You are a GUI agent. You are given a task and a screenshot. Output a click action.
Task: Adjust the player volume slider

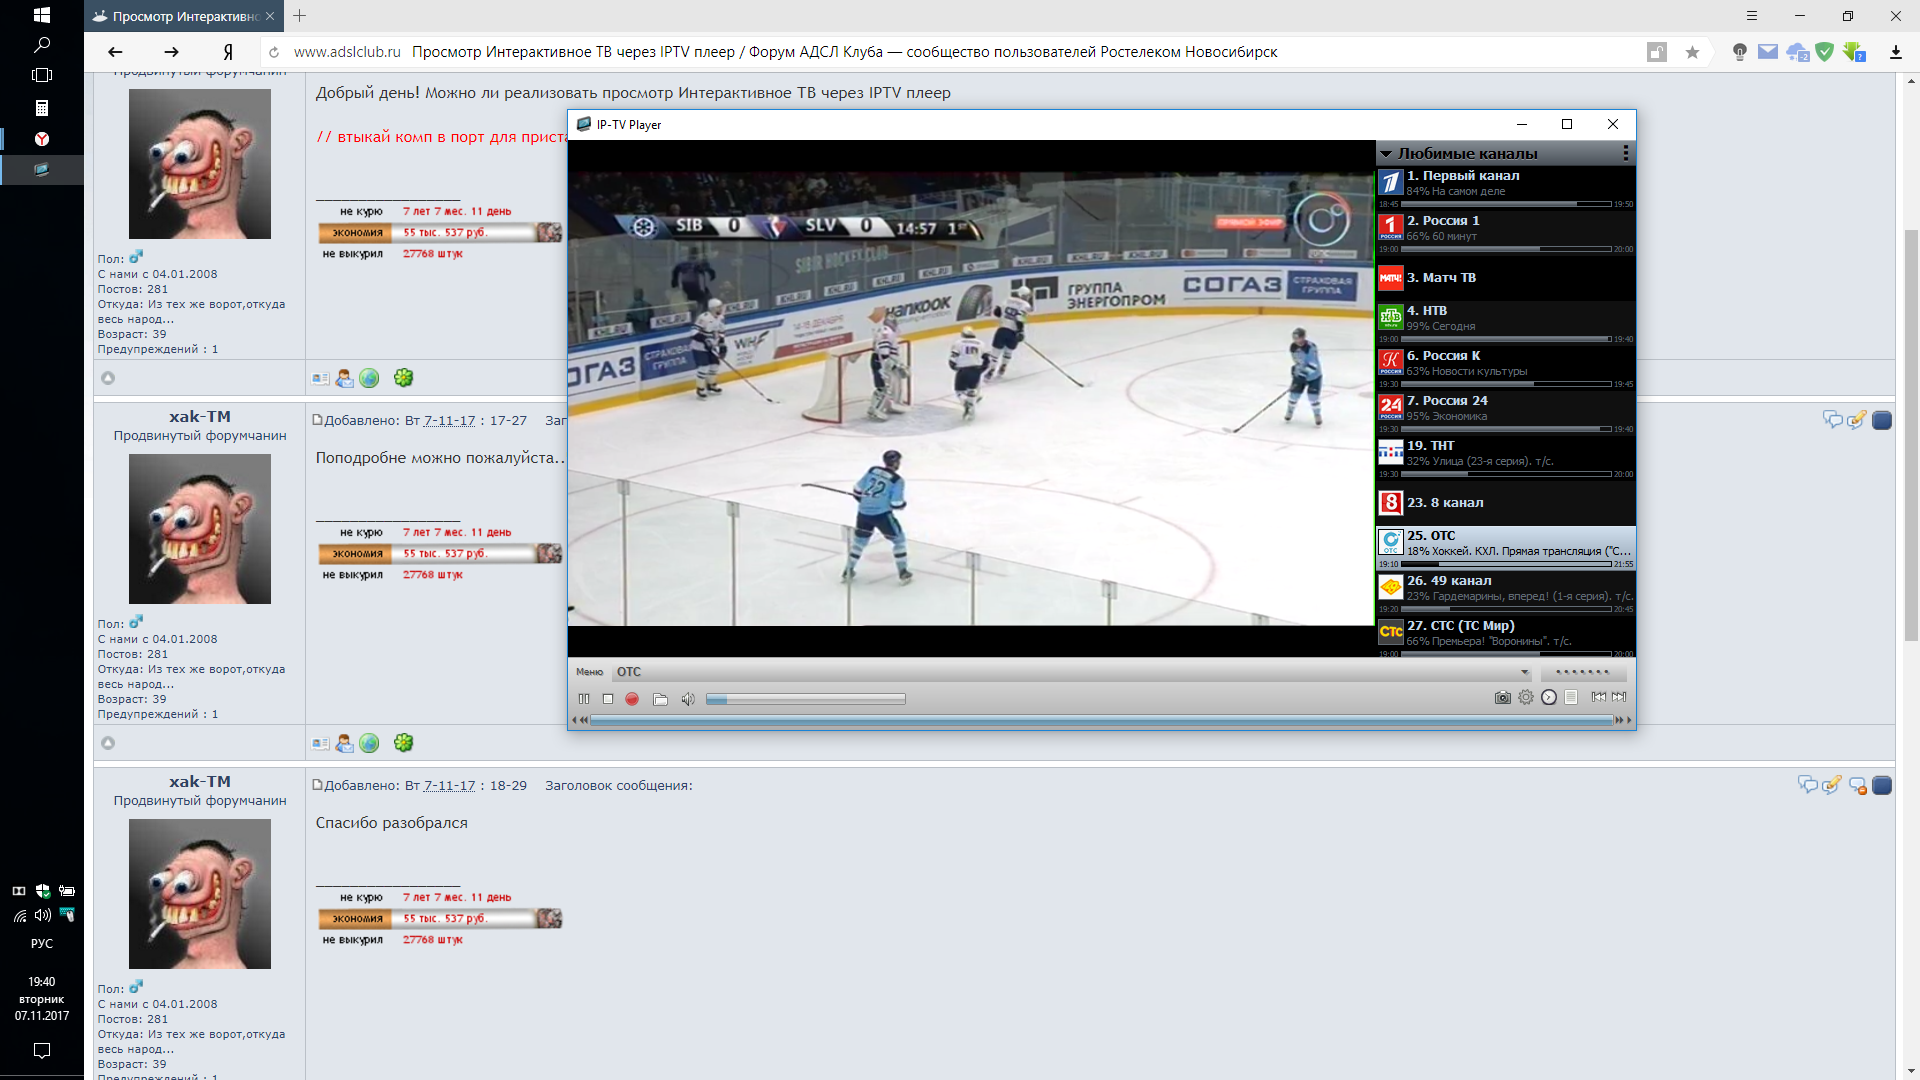(x=805, y=699)
